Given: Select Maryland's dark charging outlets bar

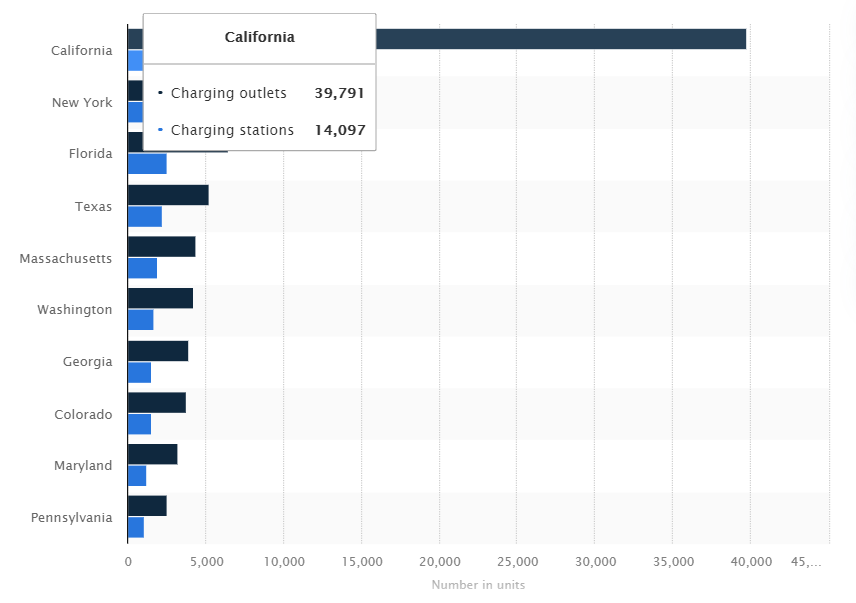Looking at the screenshot, I should pyautogui.click(x=153, y=455).
